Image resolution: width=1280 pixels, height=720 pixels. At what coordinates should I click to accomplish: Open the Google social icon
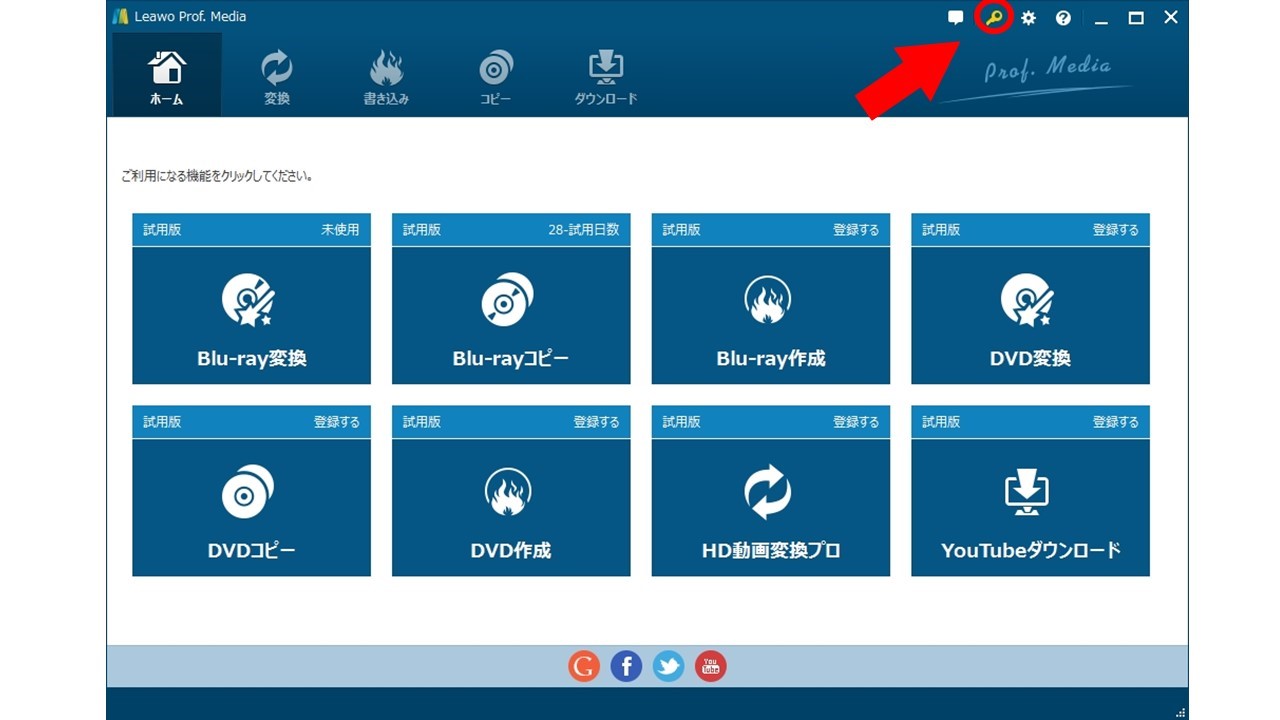[x=584, y=666]
